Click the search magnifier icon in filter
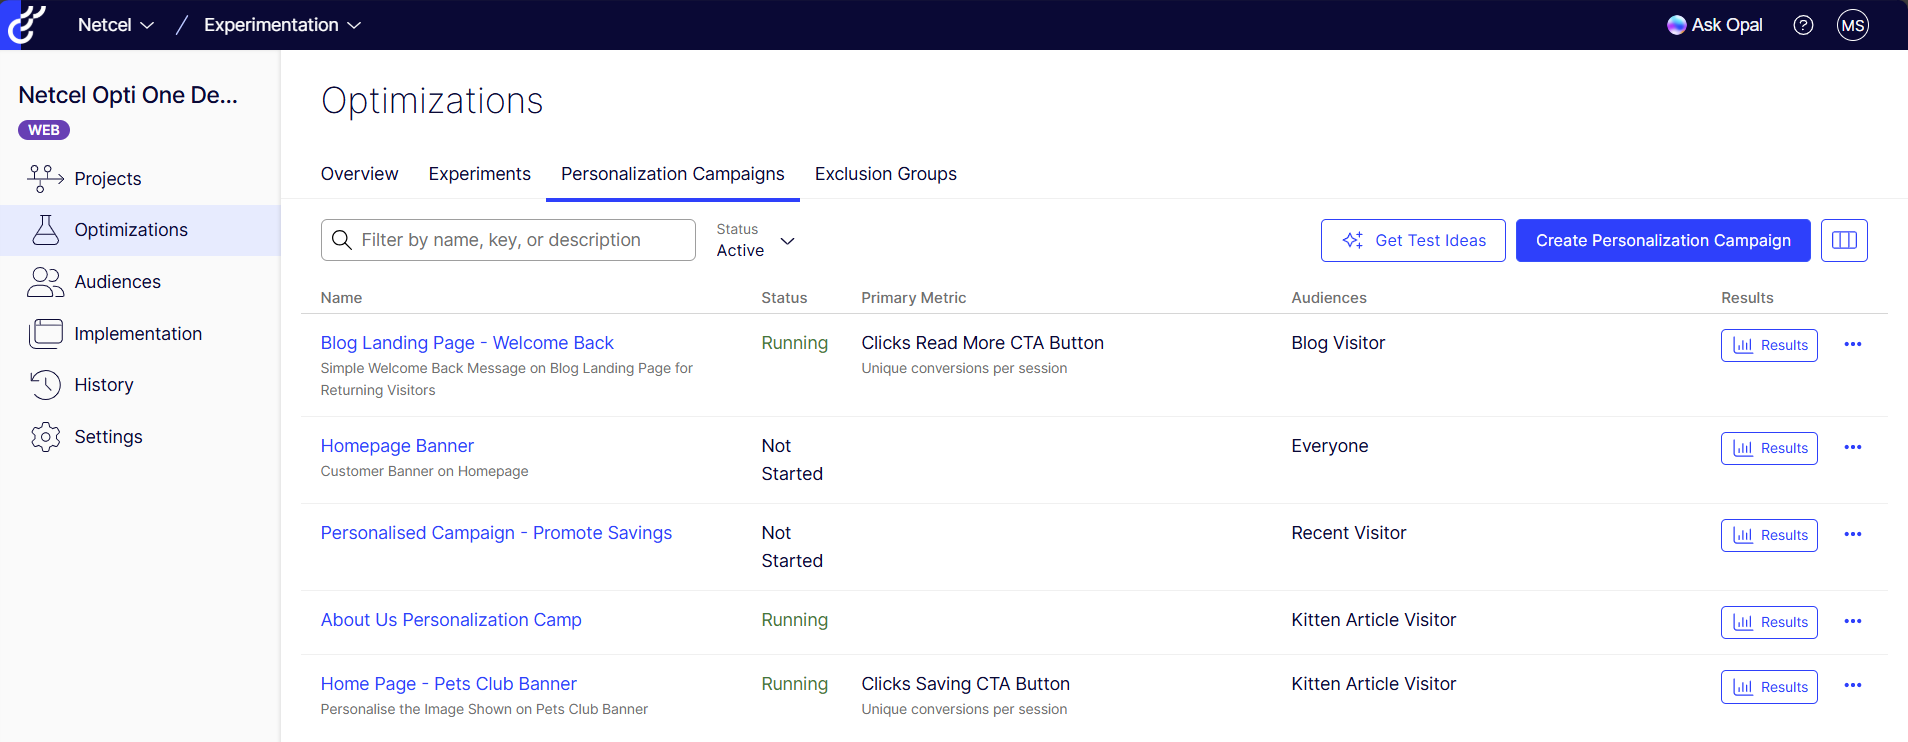Image resolution: width=1908 pixels, height=742 pixels. click(x=341, y=240)
